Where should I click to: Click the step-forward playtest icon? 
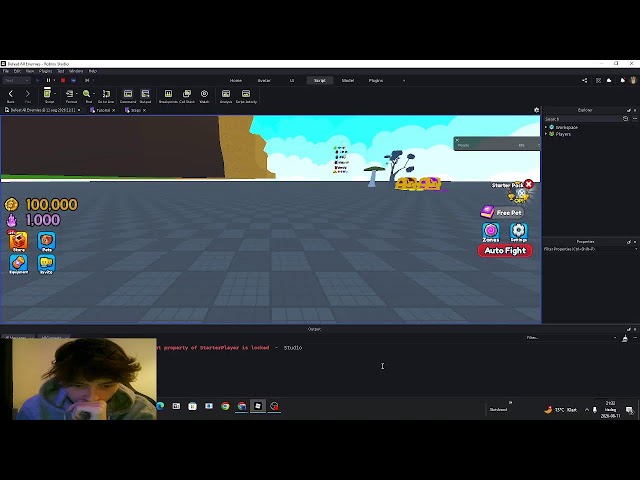coord(87,80)
